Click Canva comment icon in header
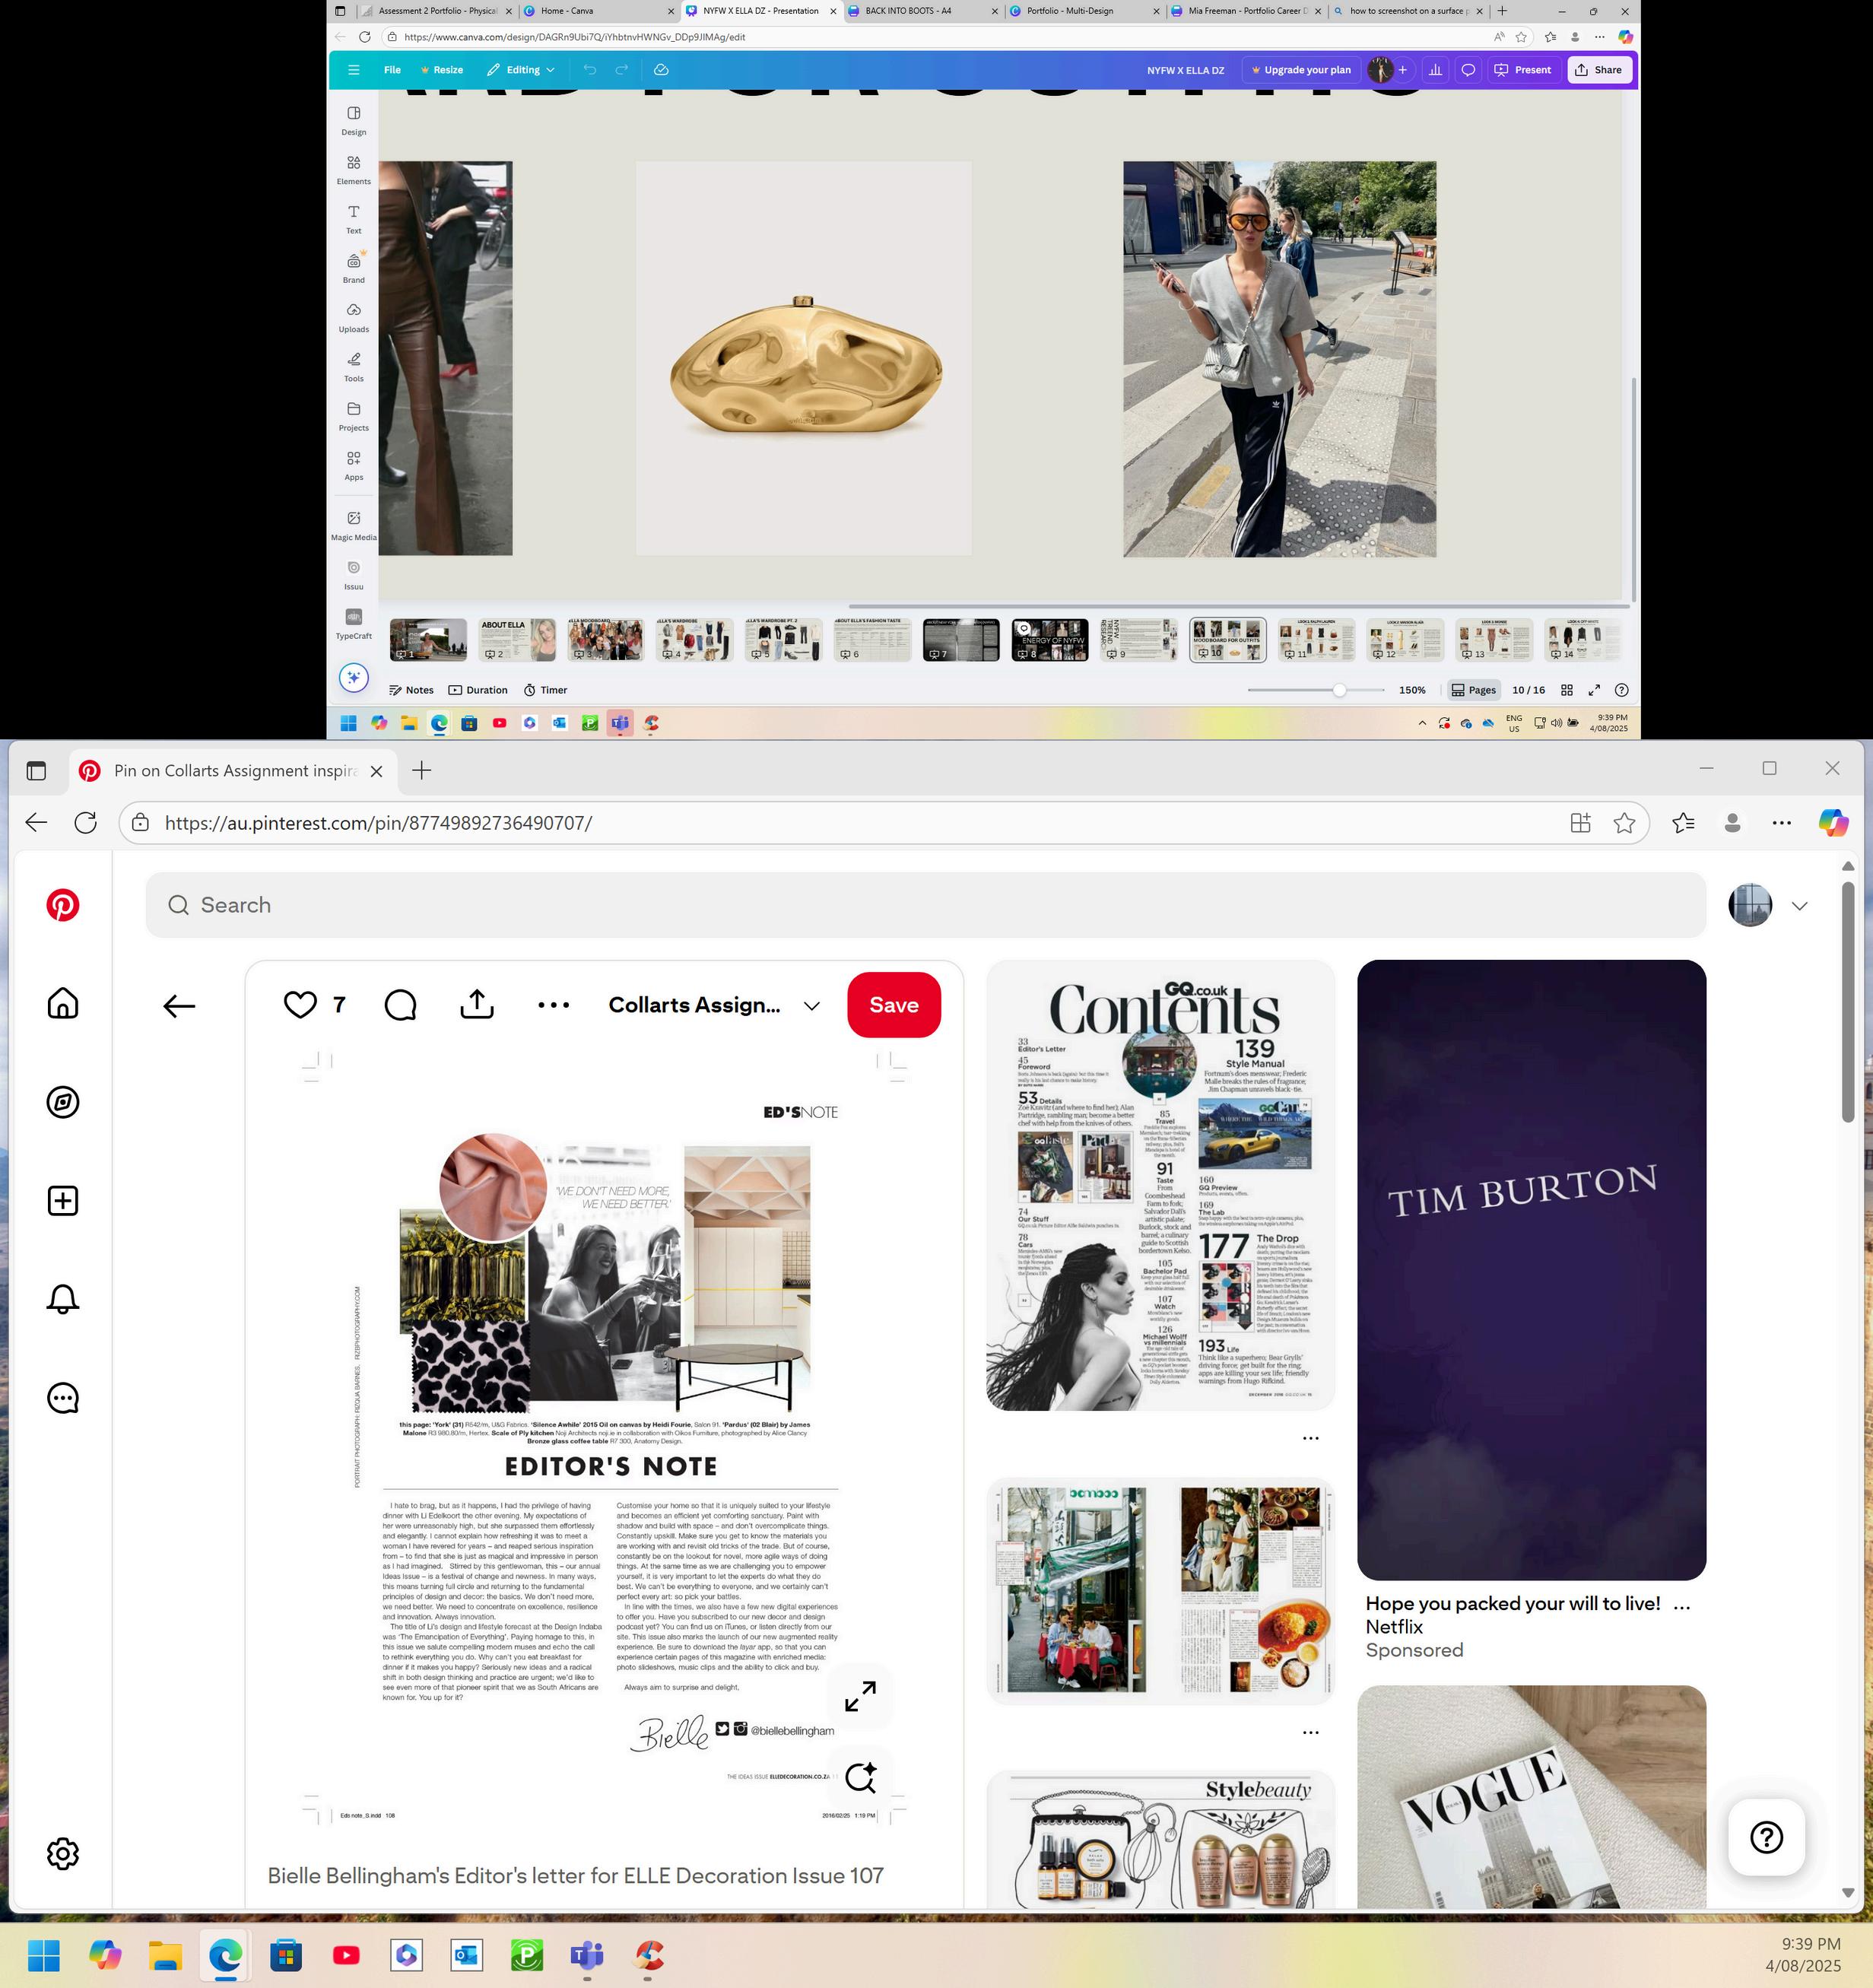Image resolution: width=1873 pixels, height=1988 pixels. pyautogui.click(x=1468, y=70)
